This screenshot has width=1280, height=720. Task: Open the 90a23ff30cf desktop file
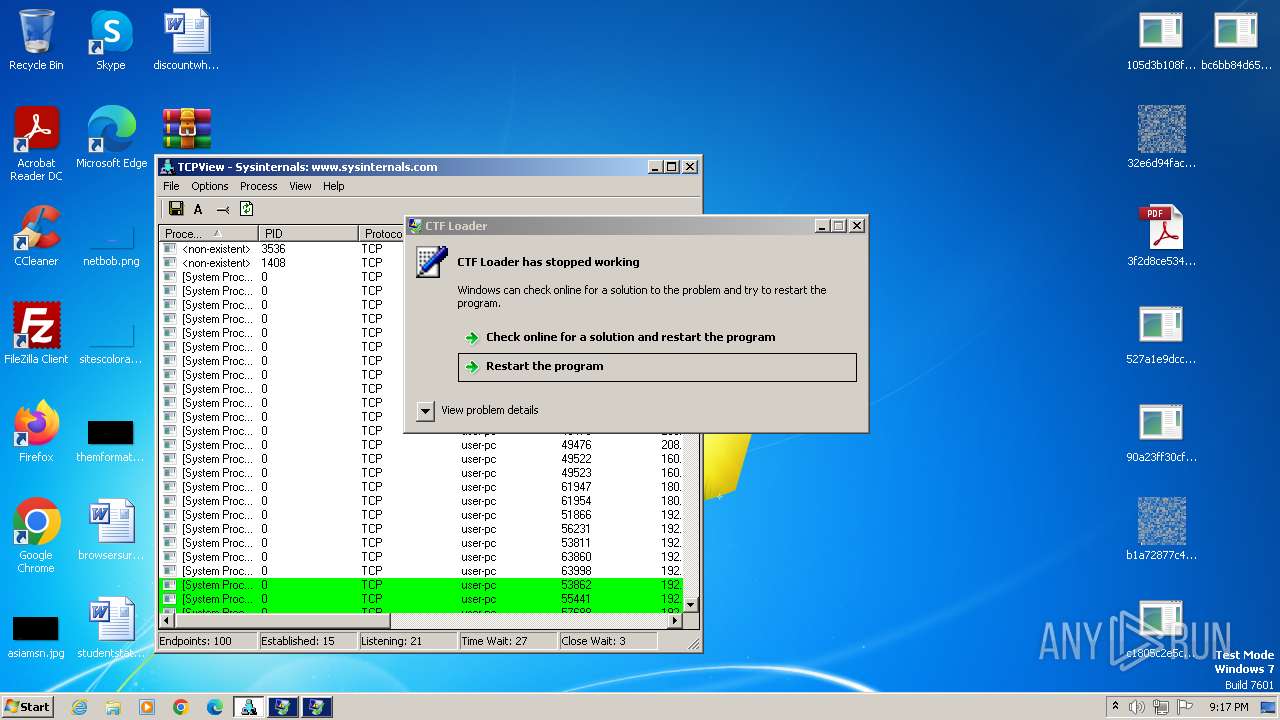click(1161, 431)
